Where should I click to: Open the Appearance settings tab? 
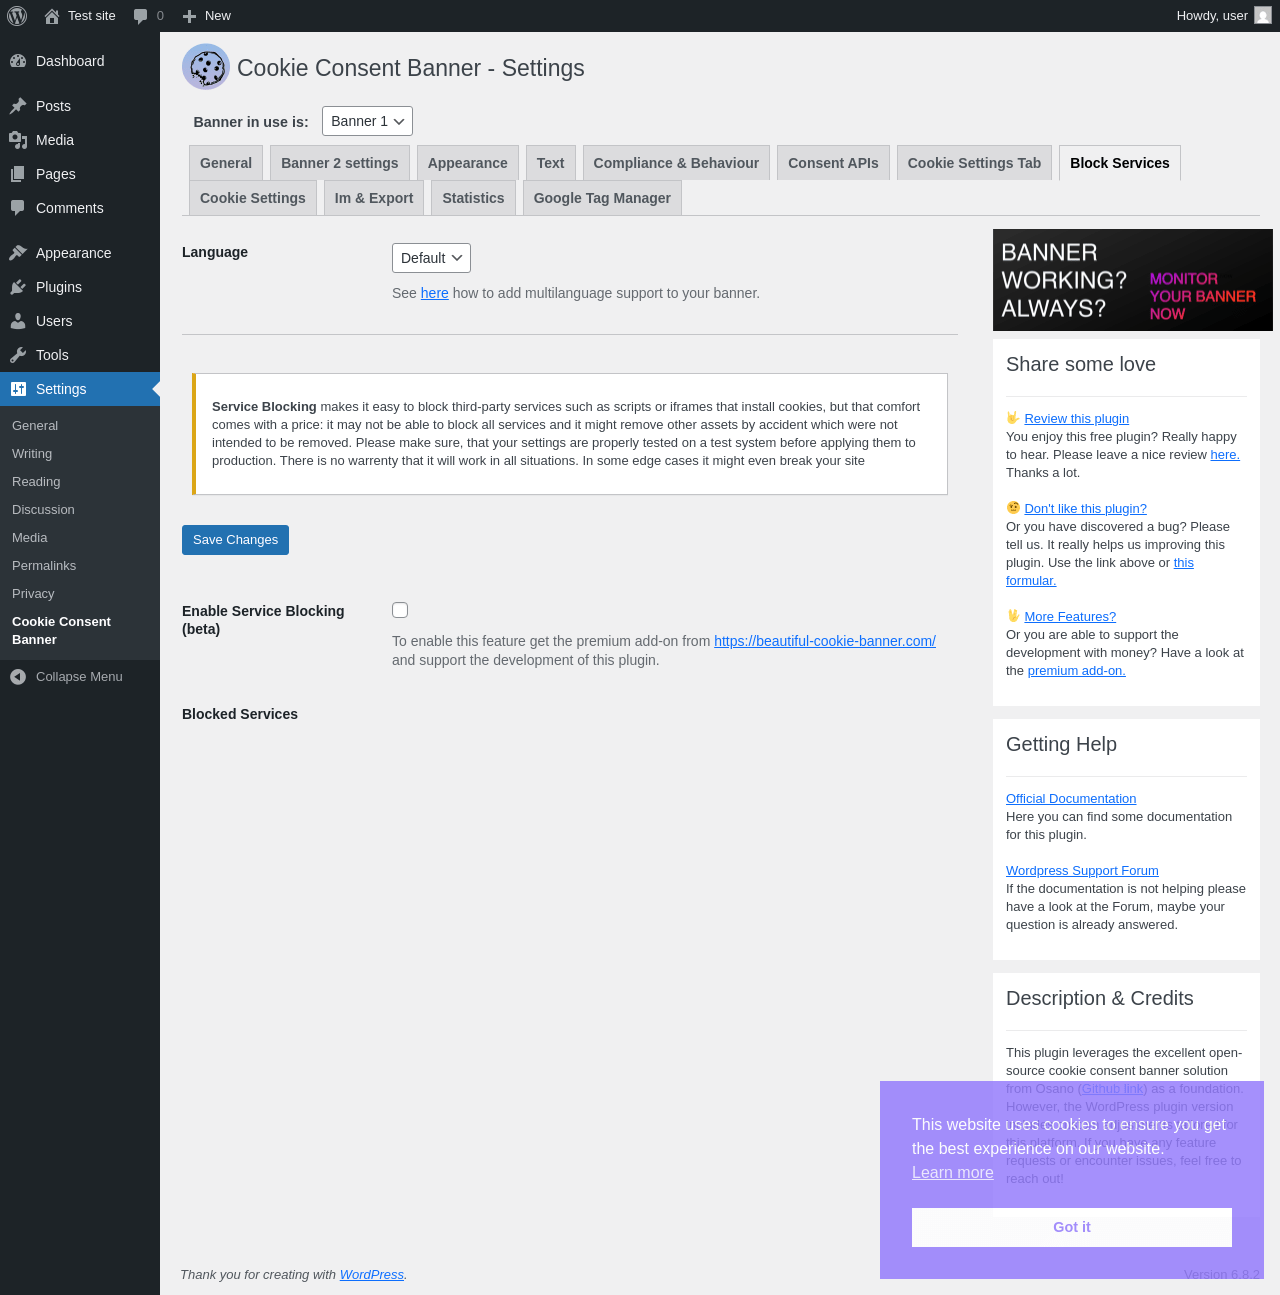pyautogui.click(x=468, y=163)
